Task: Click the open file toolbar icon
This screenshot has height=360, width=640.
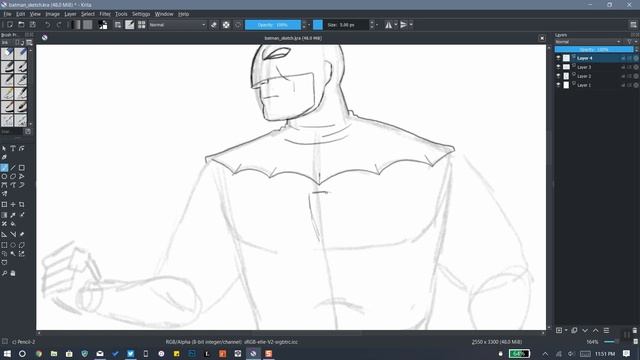Action: (x=21, y=25)
